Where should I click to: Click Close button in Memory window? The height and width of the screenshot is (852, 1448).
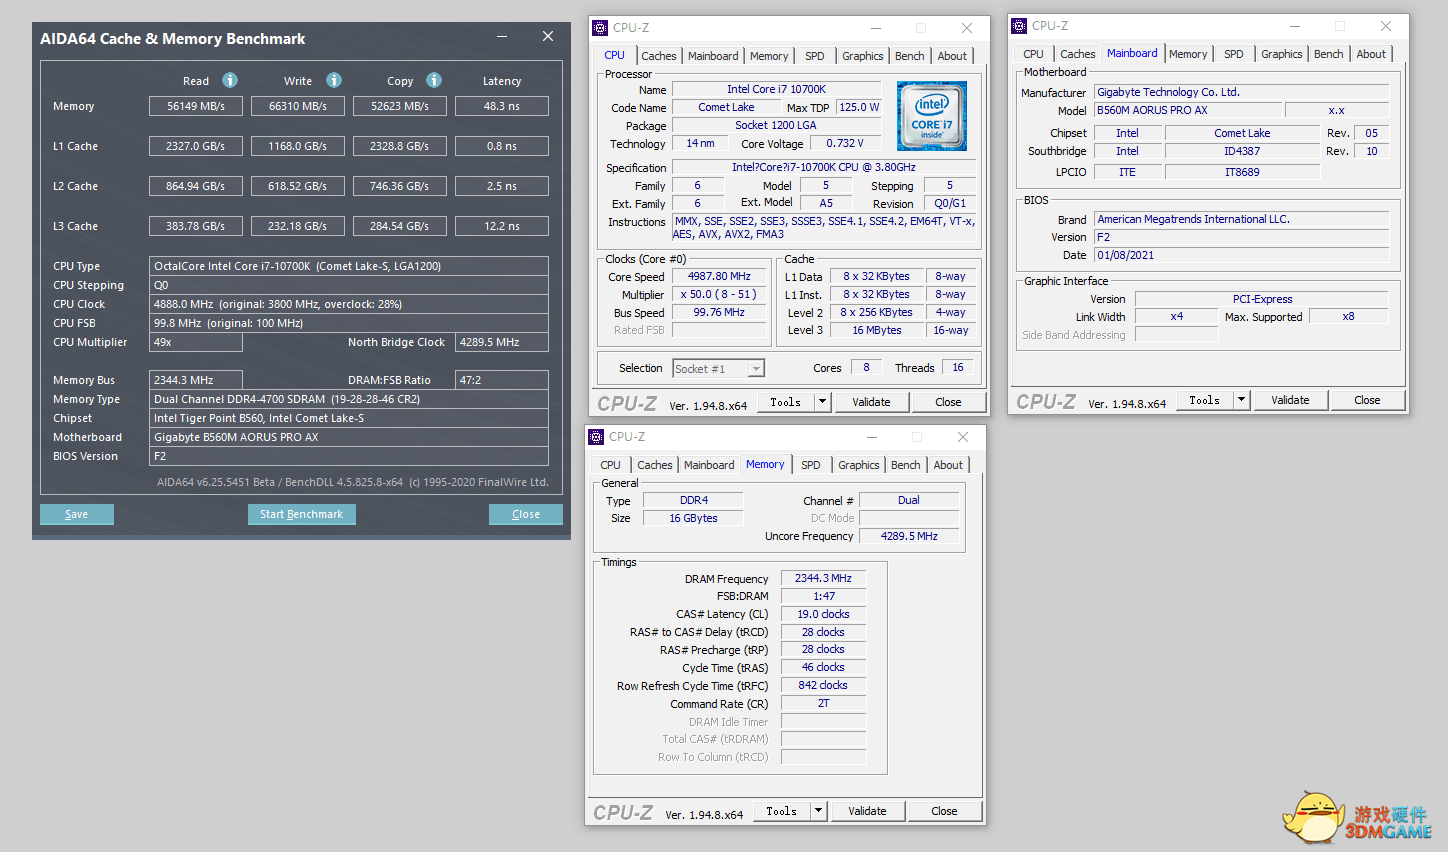click(944, 811)
